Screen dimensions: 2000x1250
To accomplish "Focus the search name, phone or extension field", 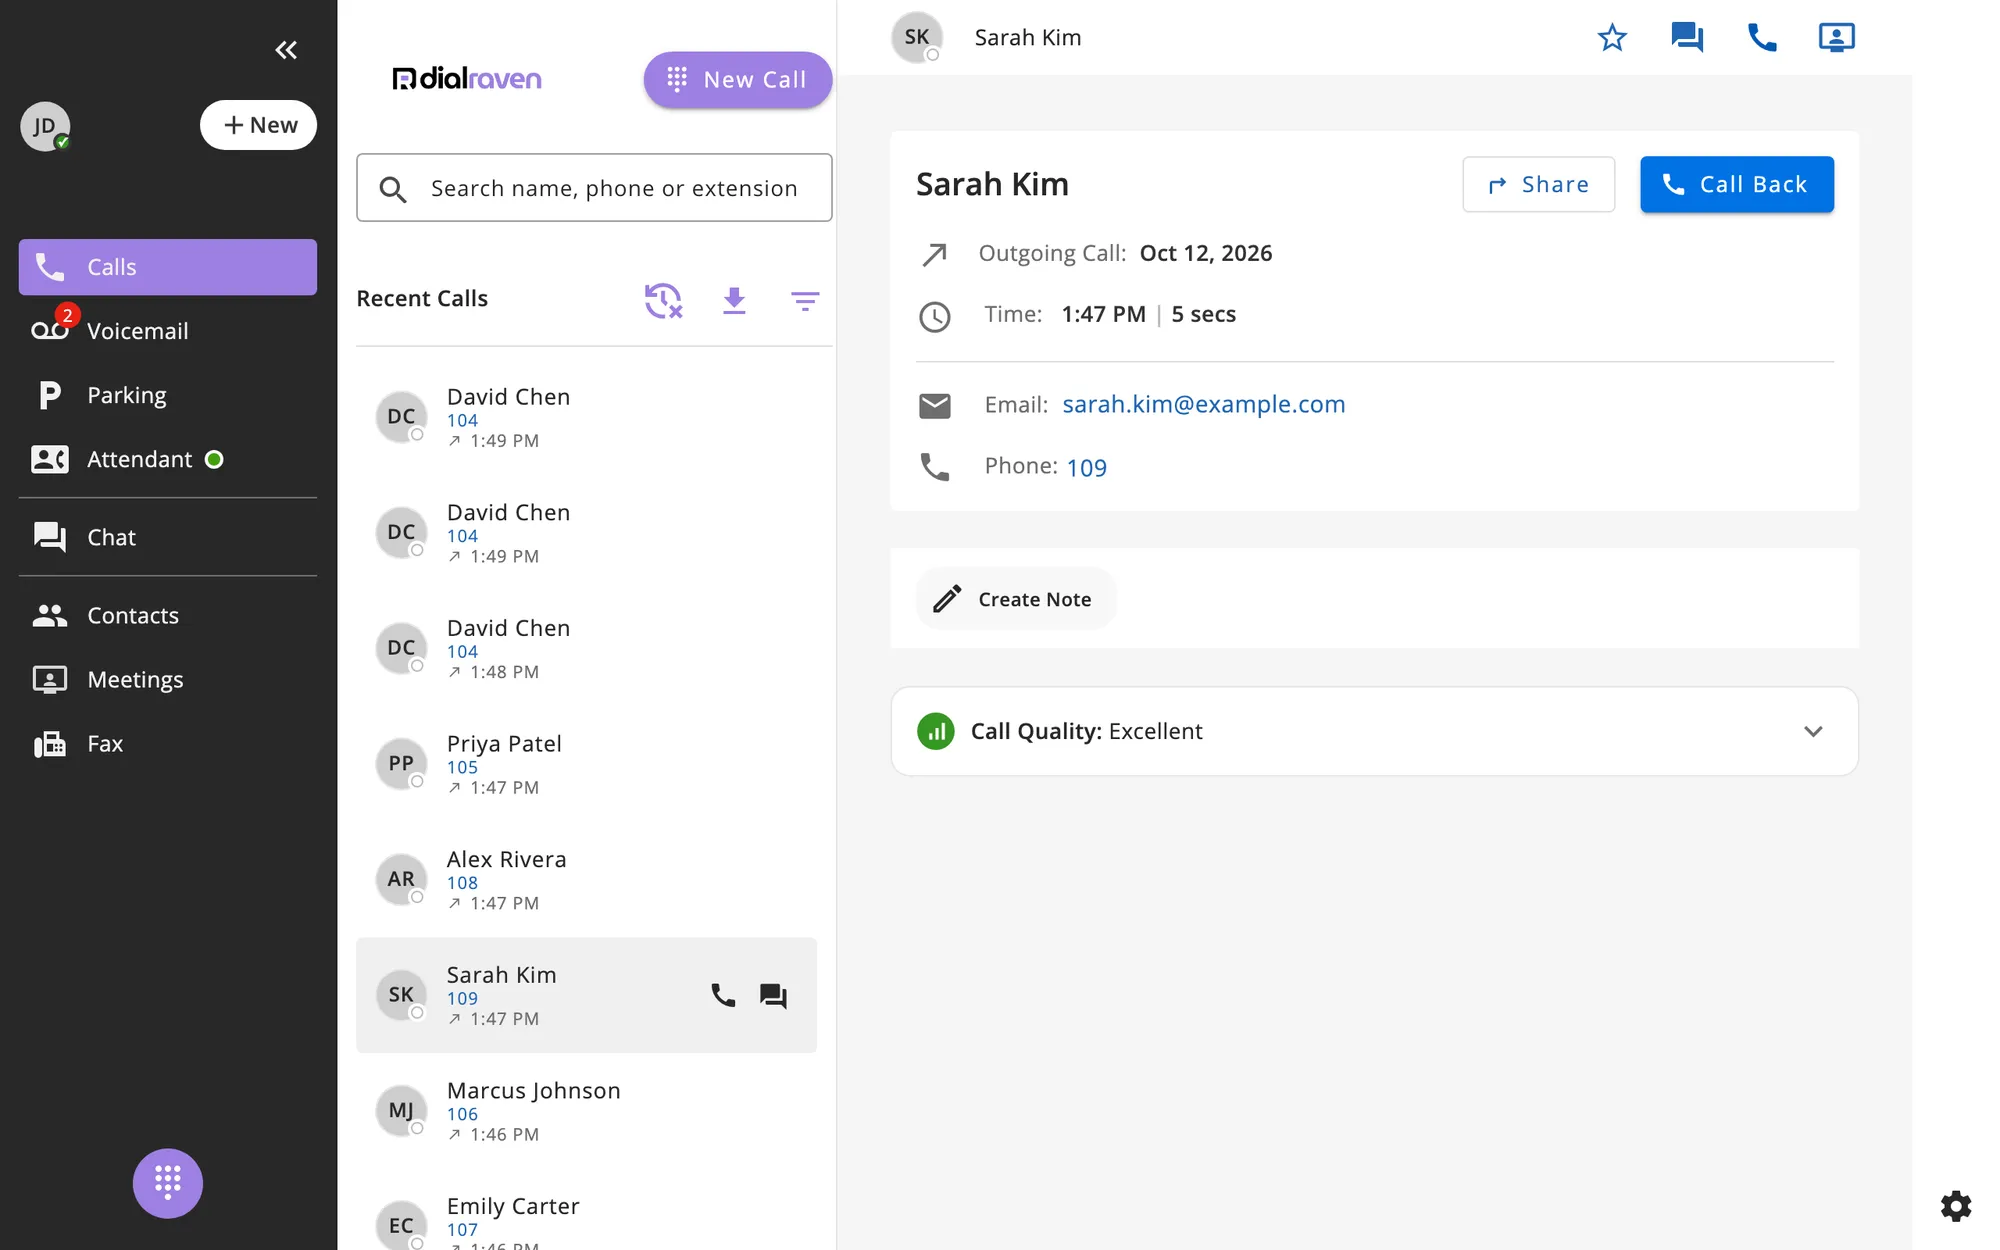I will 594,188.
